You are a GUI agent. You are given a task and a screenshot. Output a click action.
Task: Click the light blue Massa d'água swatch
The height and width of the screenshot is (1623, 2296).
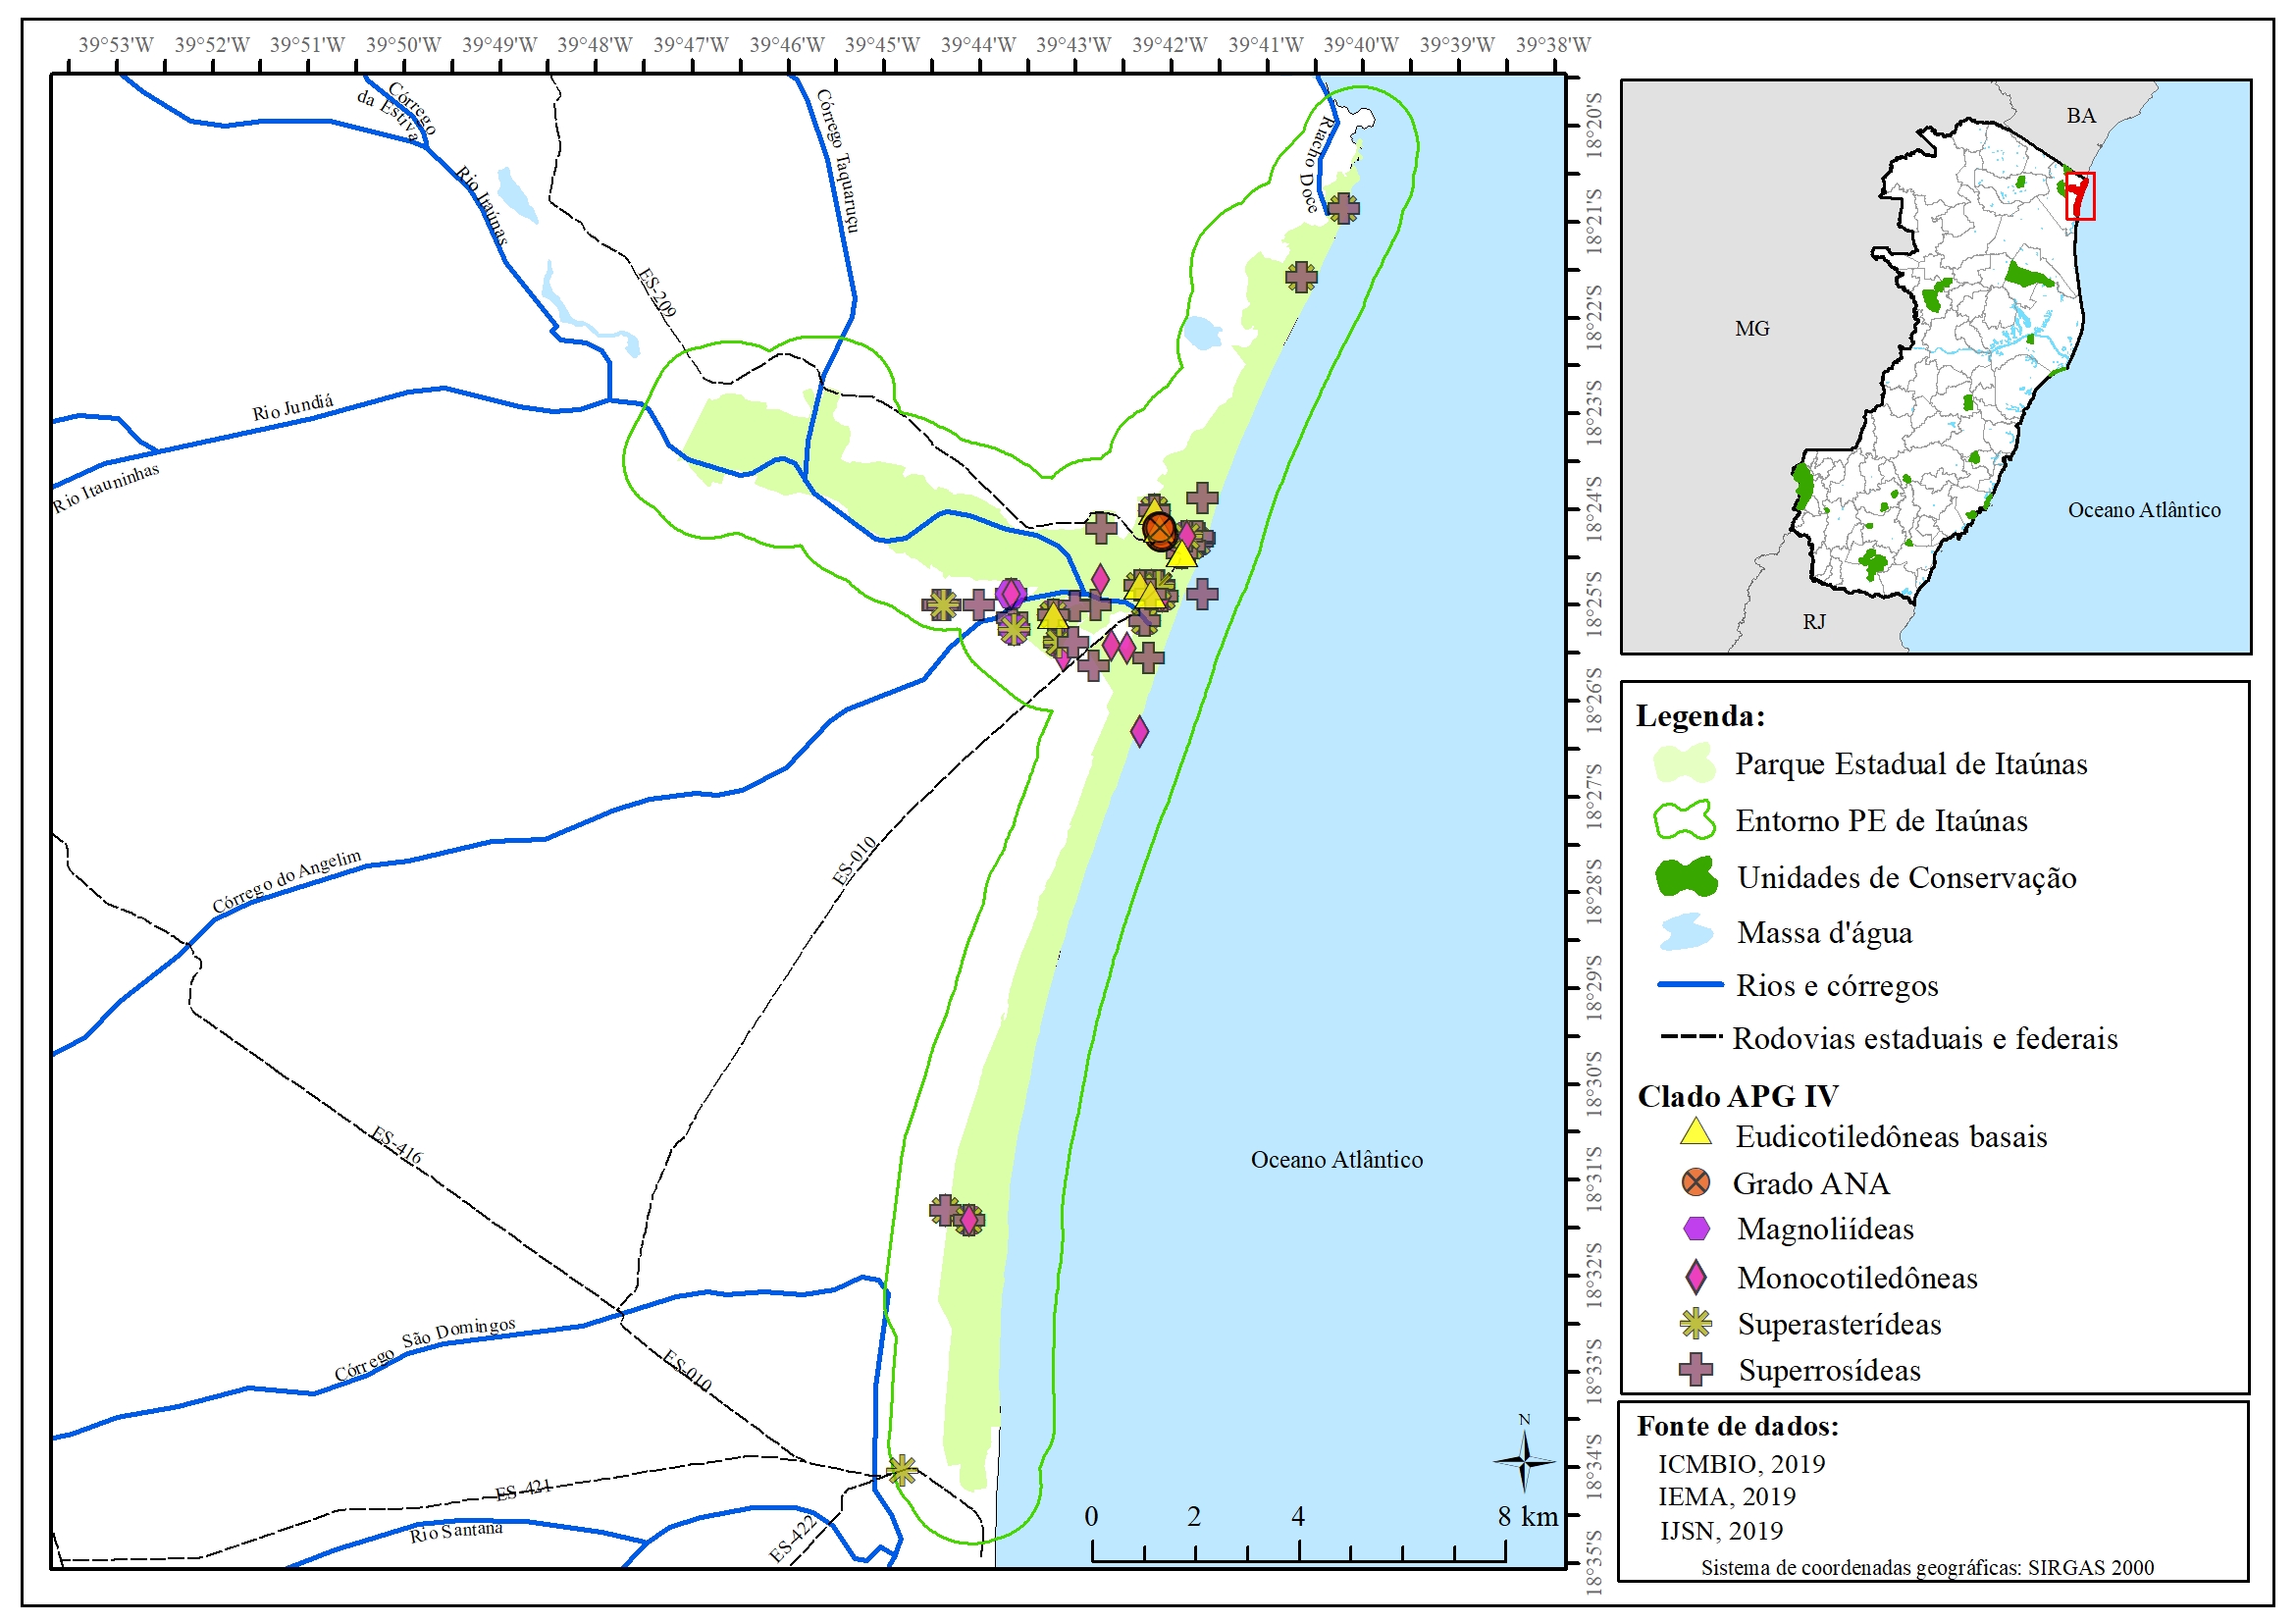1686,932
